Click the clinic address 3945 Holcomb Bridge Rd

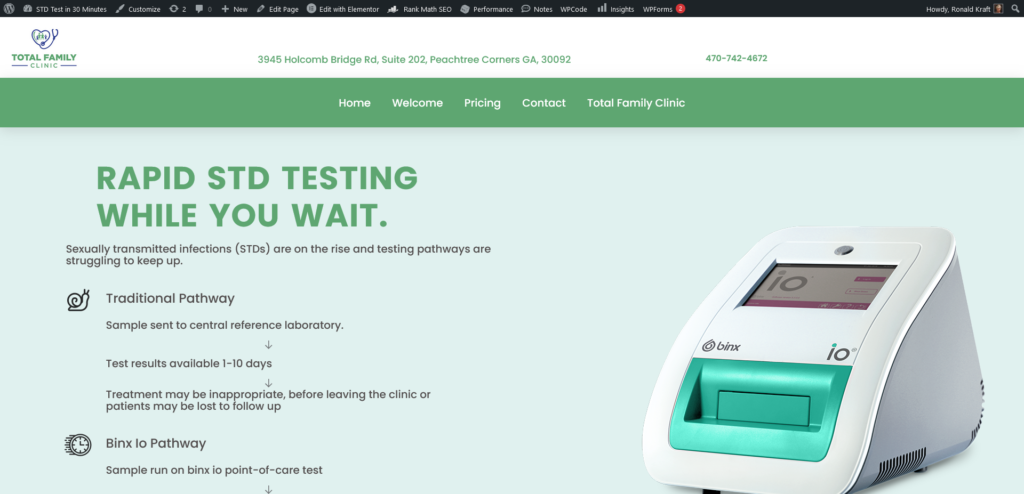[x=414, y=59]
